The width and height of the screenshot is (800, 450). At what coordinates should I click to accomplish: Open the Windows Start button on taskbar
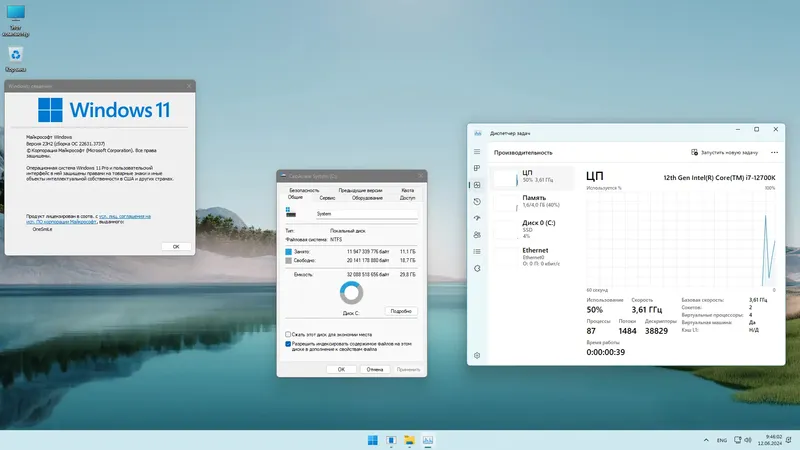pos(373,440)
